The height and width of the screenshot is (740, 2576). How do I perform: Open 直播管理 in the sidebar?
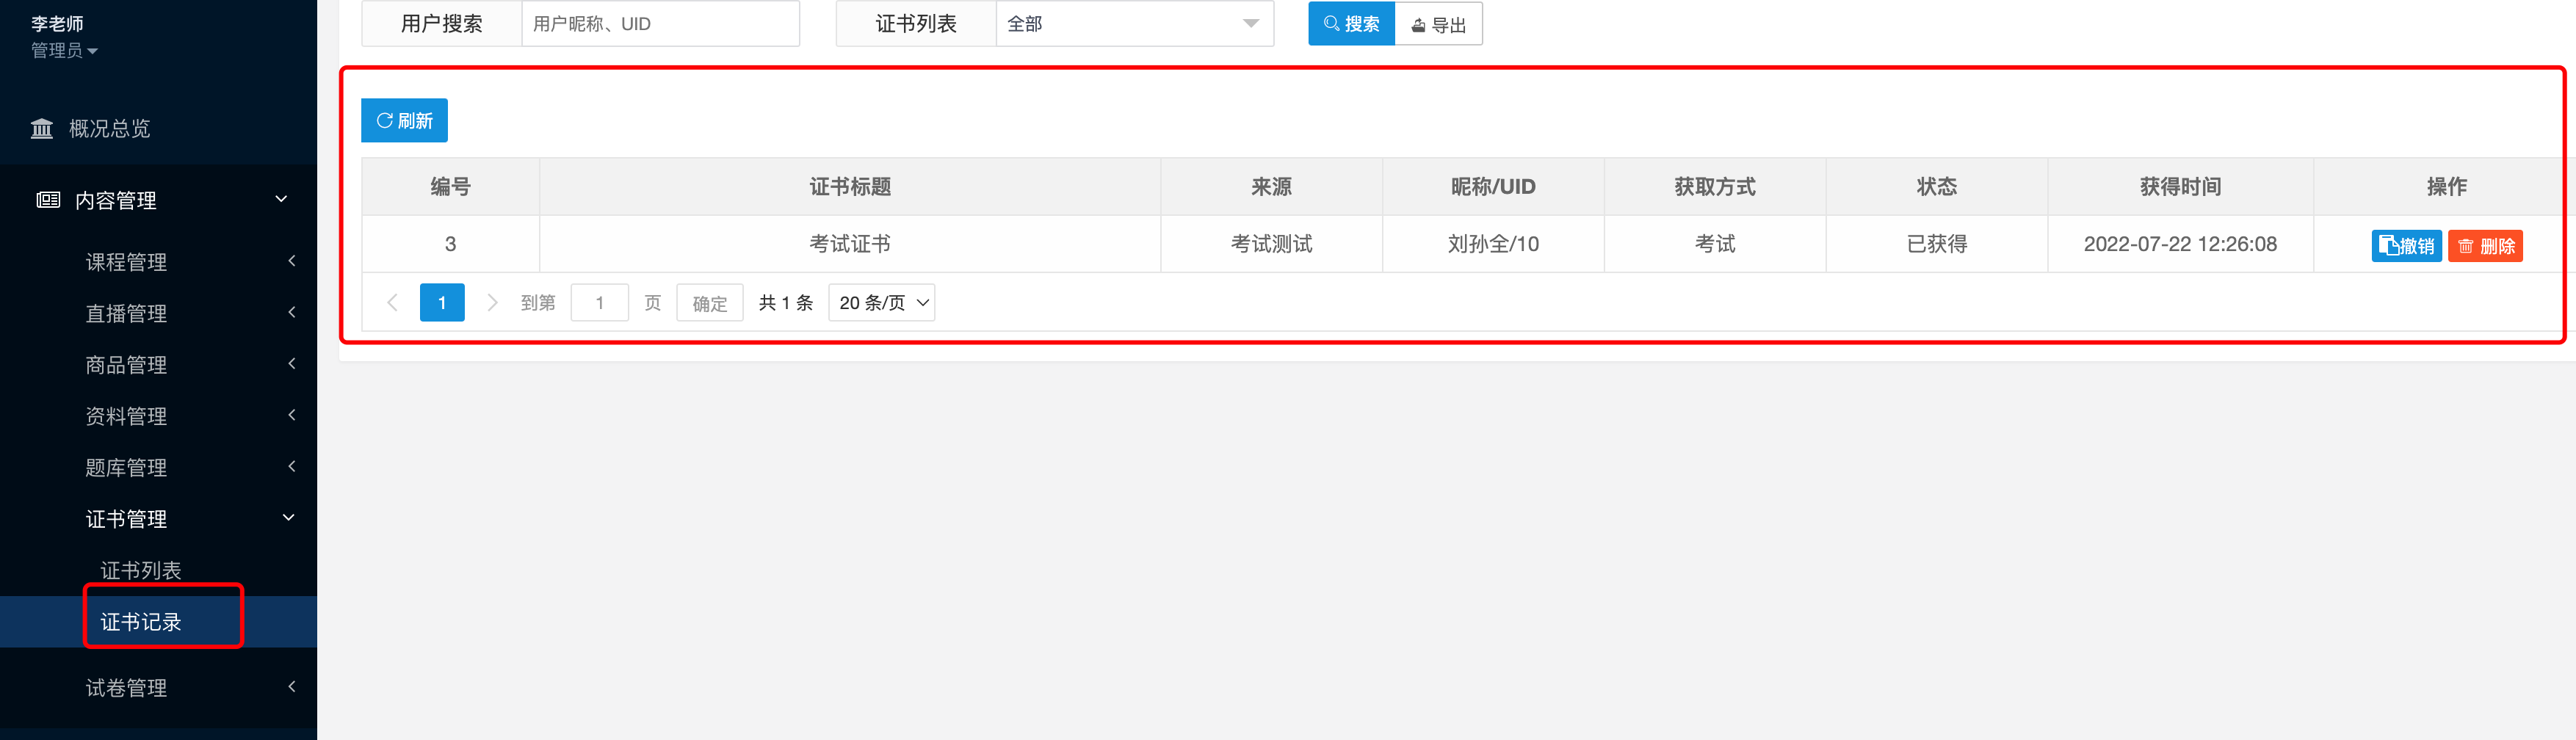(x=126, y=313)
